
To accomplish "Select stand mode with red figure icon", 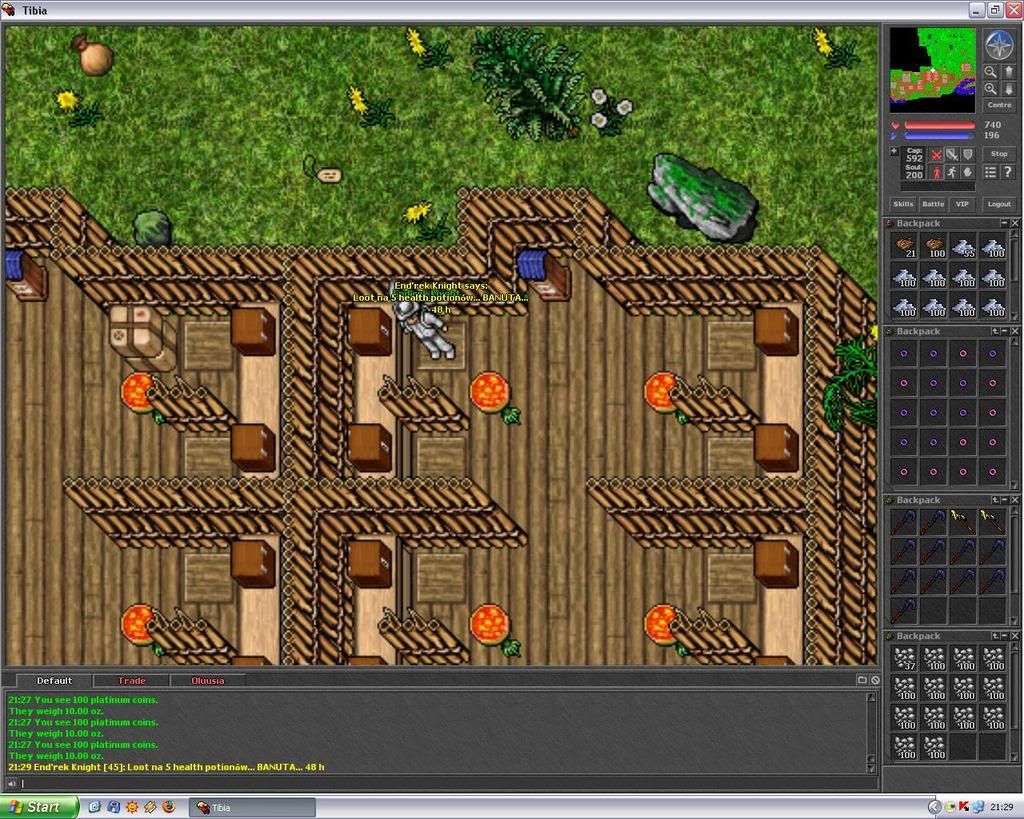I will [936, 172].
